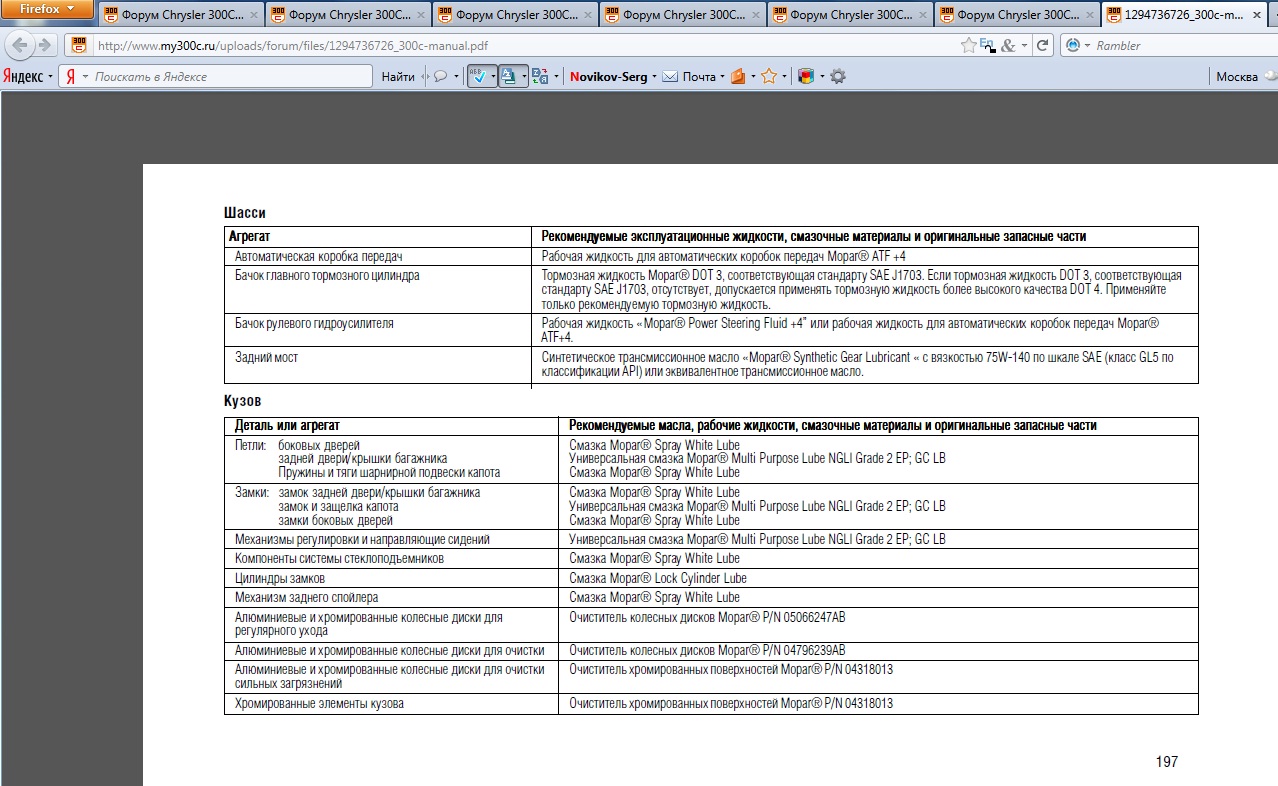The width and height of the screenshot is (1278, 786).
Task: Open the spell check dropdown arrow
Action: [493, 76]
